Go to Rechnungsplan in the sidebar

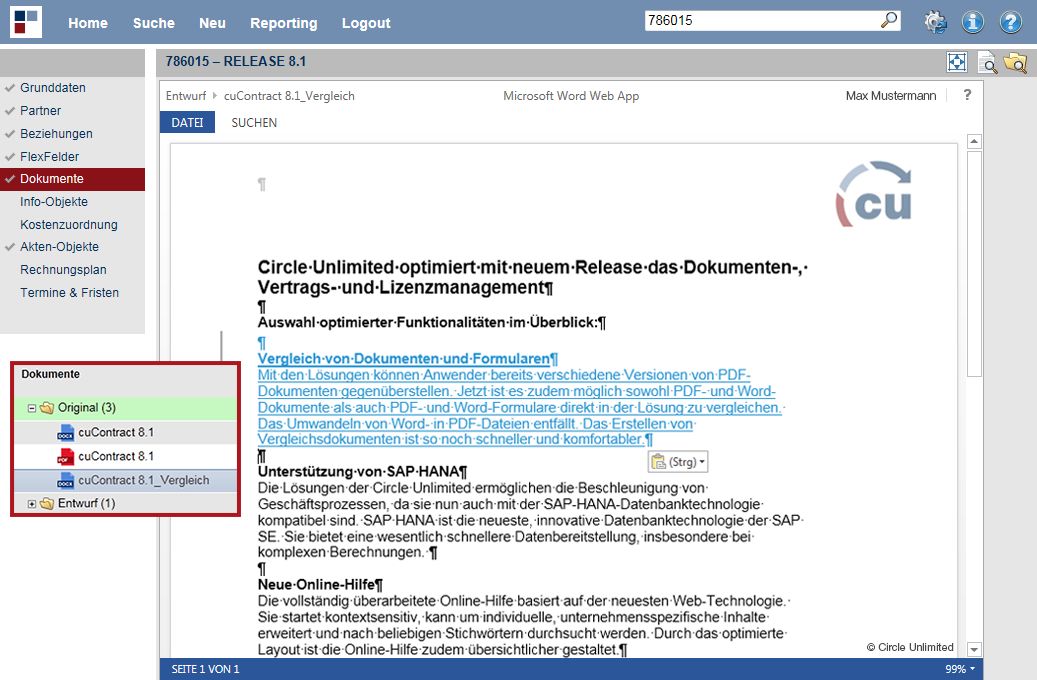(63, 270)
